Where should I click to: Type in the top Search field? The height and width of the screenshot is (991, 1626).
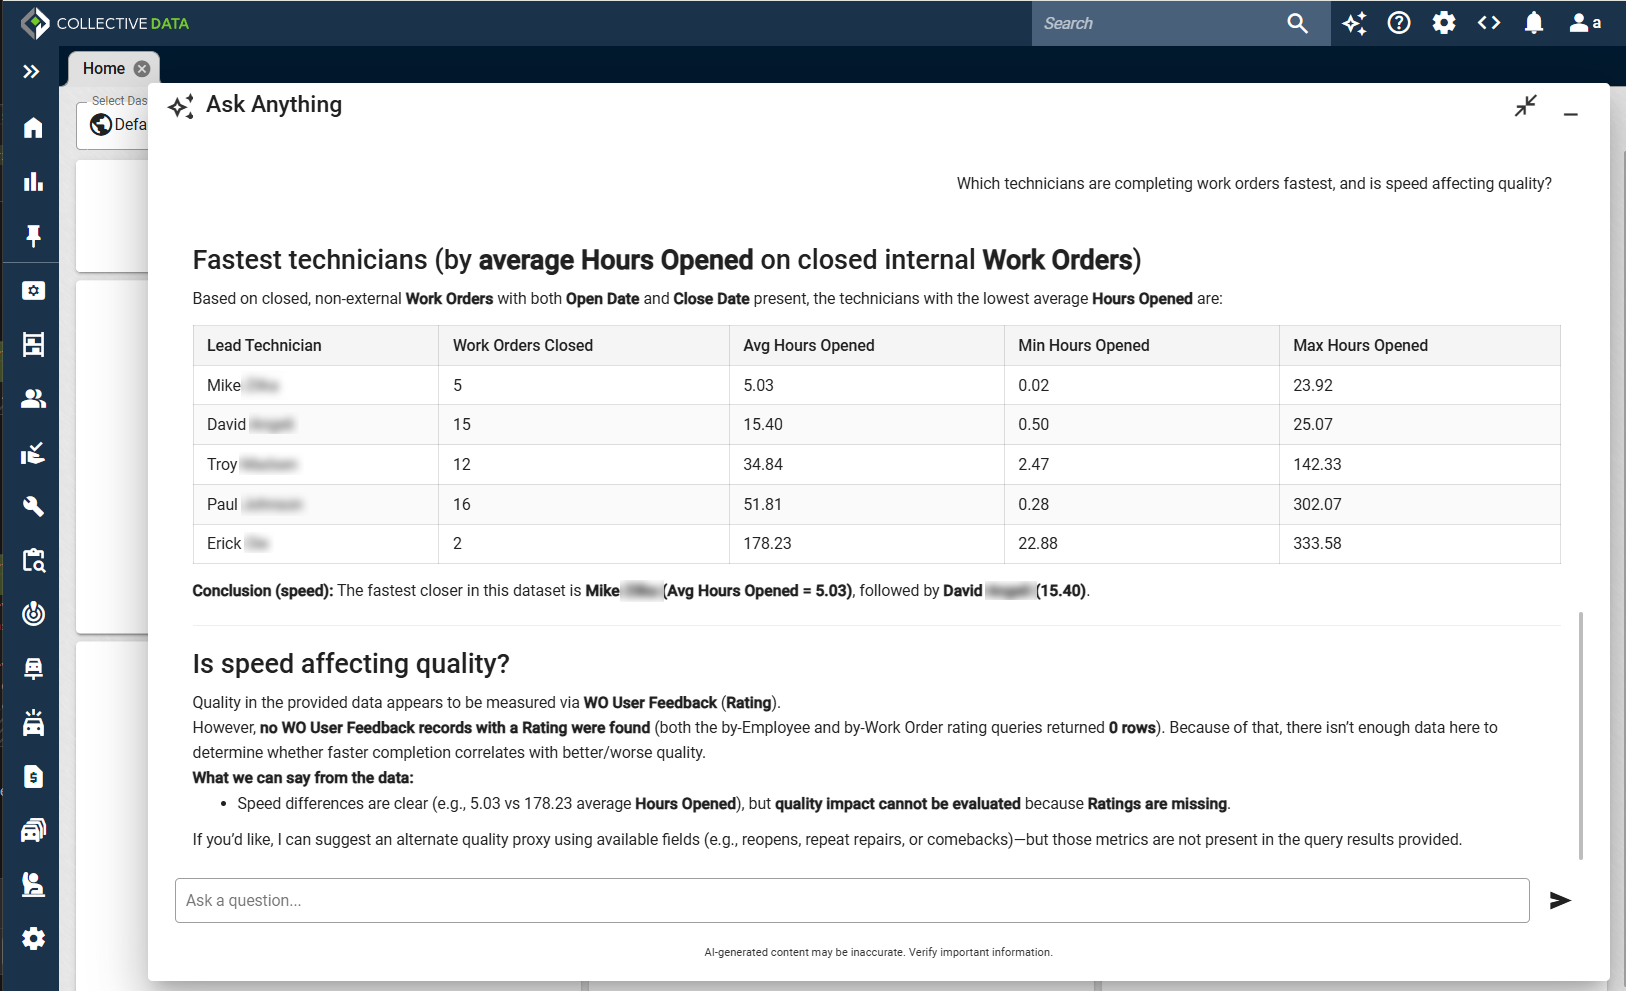[1155, 23]
